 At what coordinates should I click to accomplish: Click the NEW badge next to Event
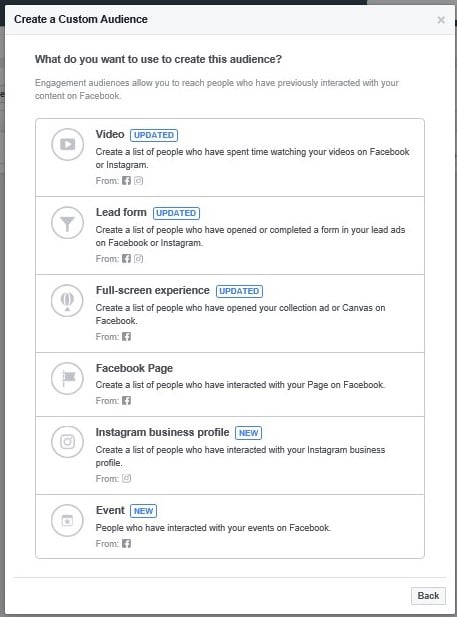[143, 511]
